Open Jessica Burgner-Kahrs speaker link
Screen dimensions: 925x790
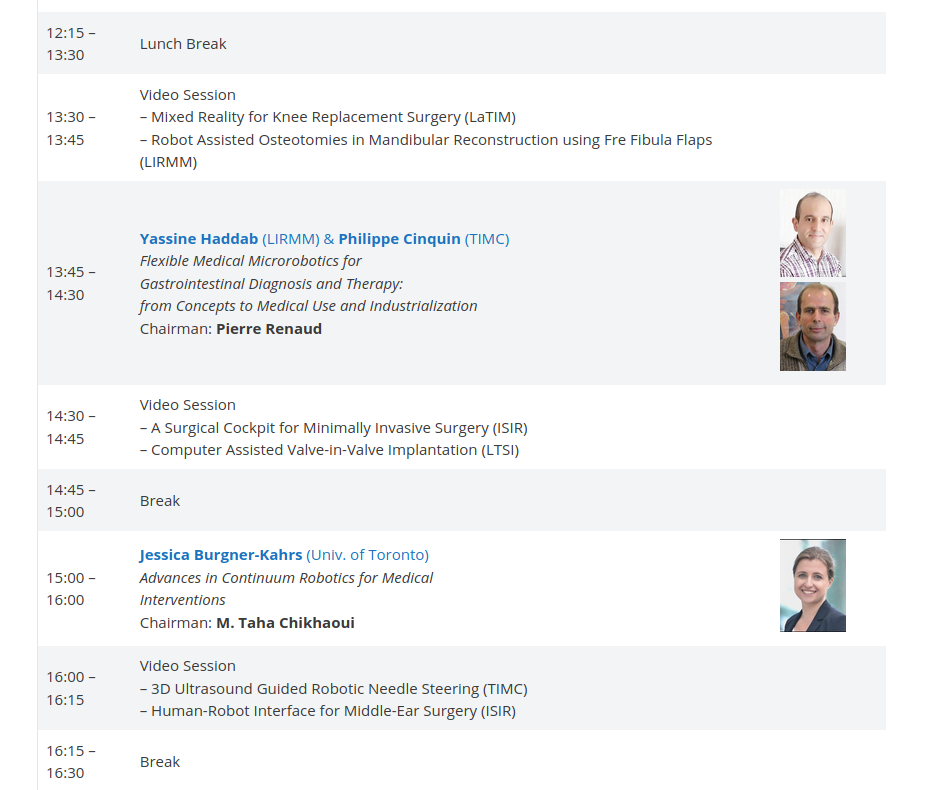[x=221, y=555]
